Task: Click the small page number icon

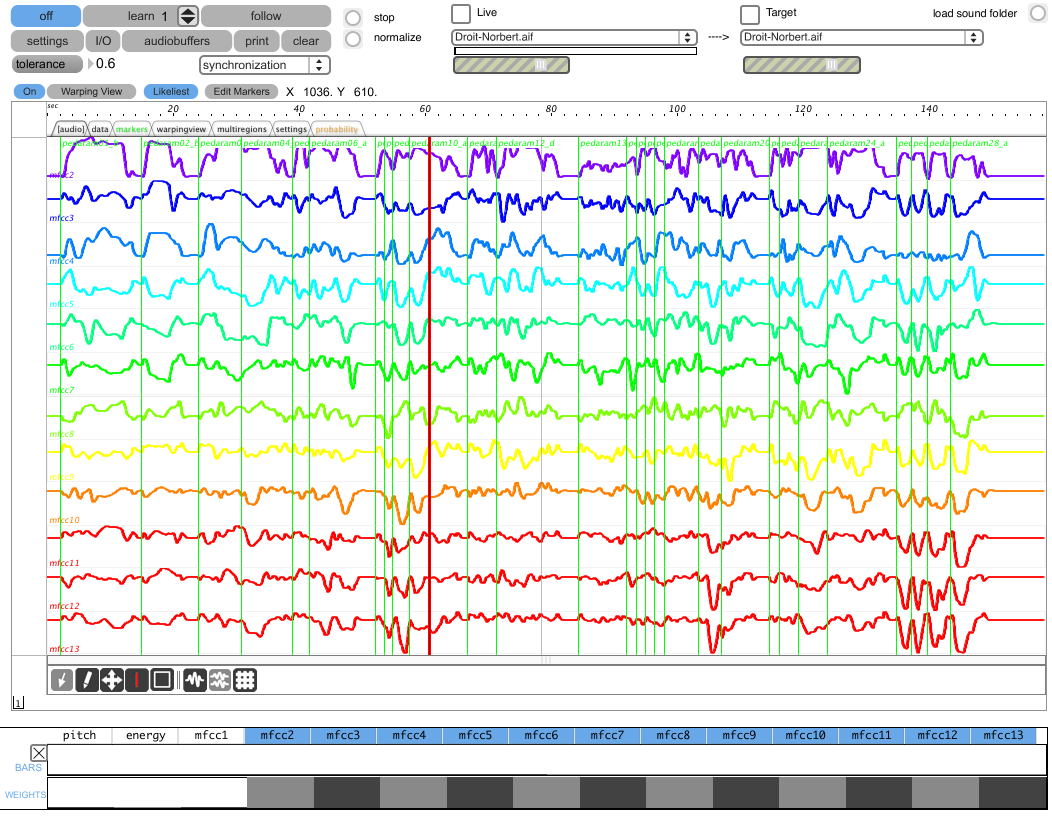Action: tap(18, 703)
